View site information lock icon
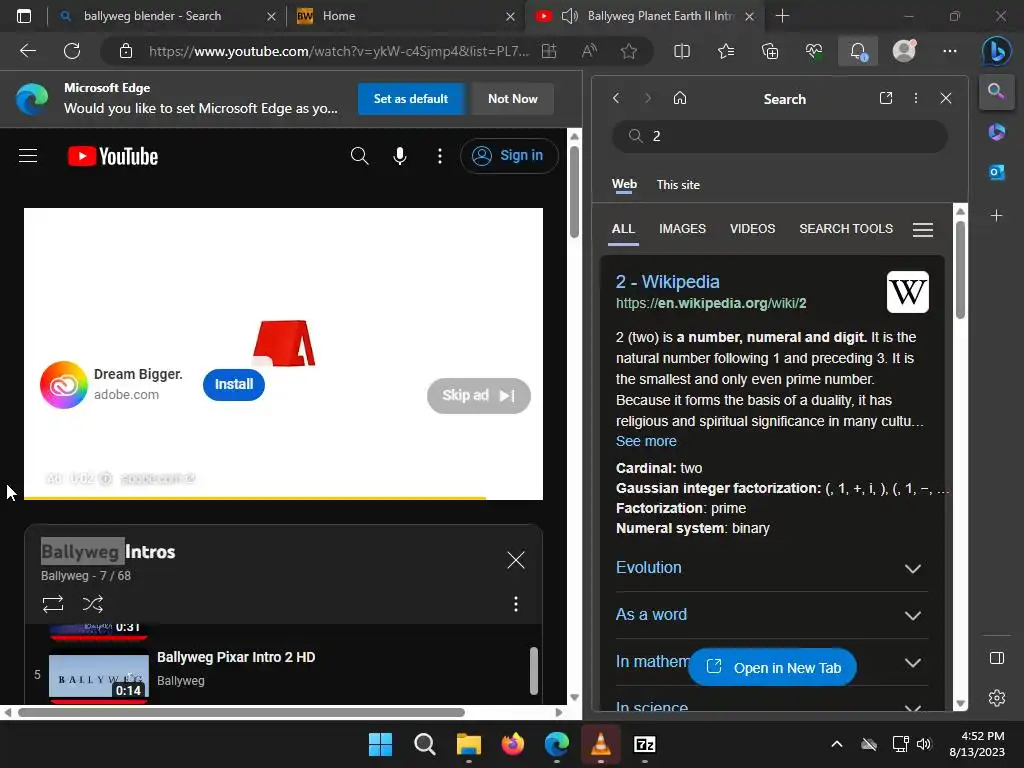This screenshot has width=1024, height=768. point(126,51)
